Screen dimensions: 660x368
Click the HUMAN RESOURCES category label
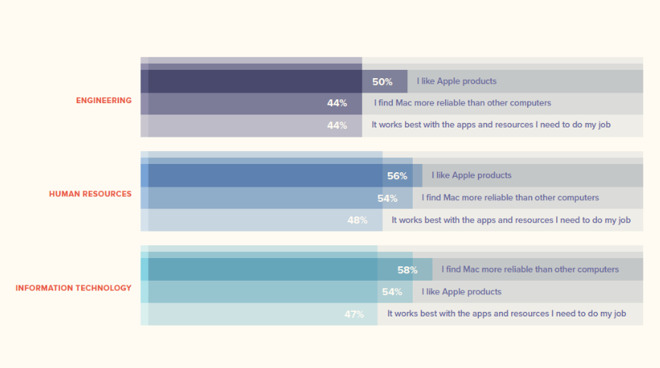pyautogui.click(x=90, y=194)
